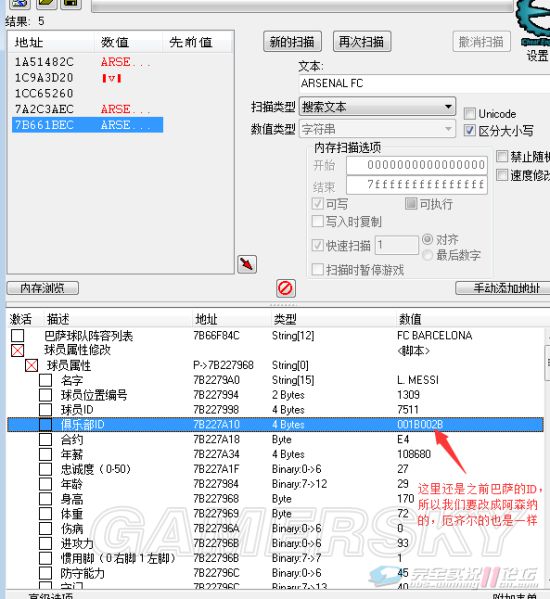550x599 pixels.
Task: Click 手动添加地址 button
Action: (504, 288)
